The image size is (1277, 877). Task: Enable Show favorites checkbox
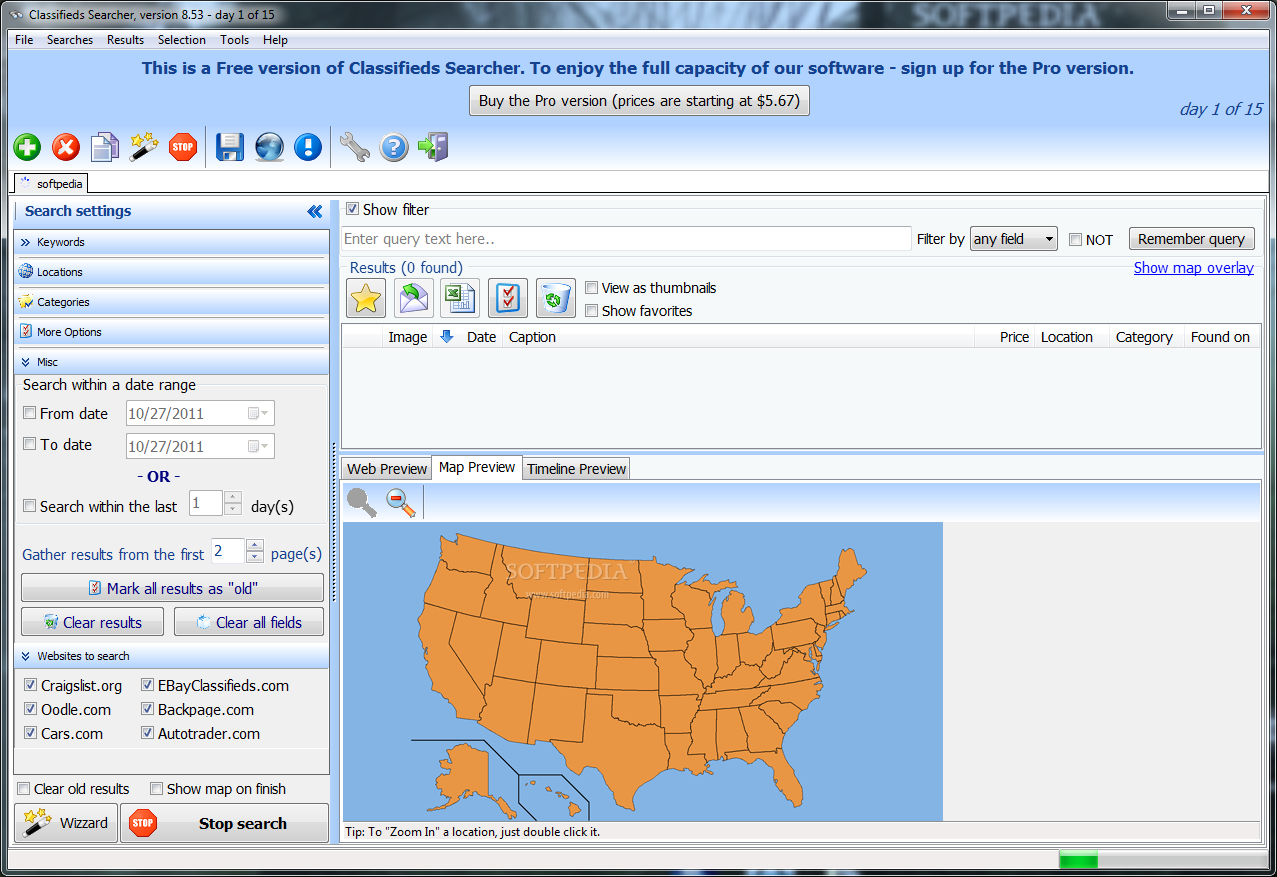(x=592, y=311)
